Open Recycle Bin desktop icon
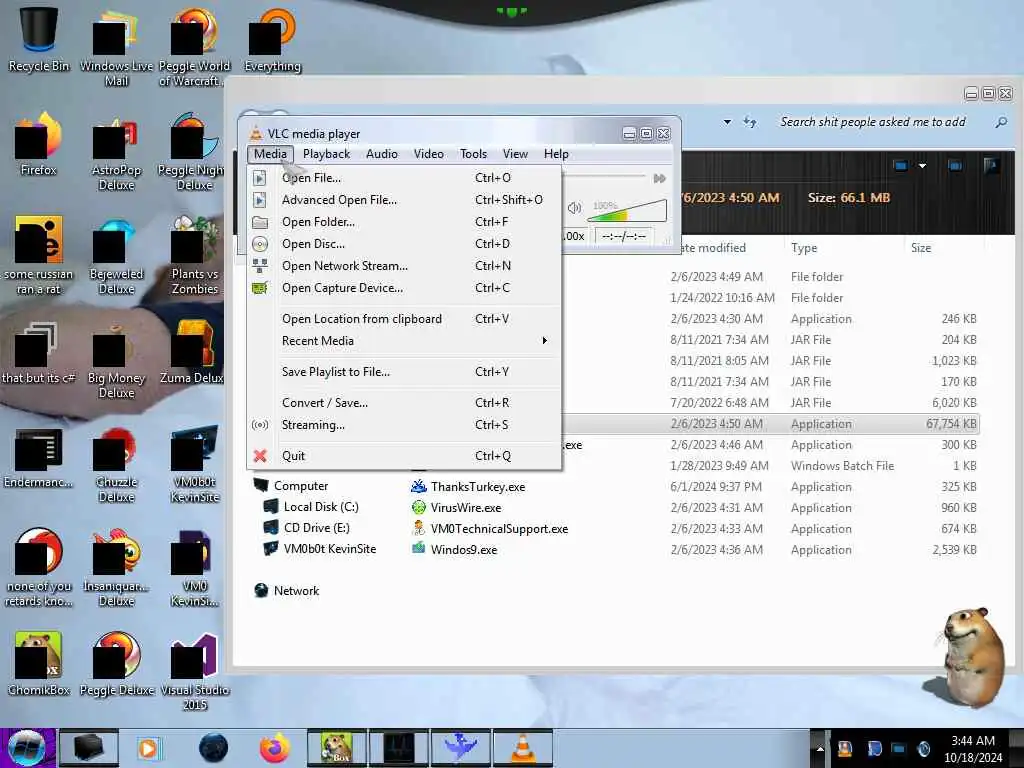Image resolution: width=1024 pixels, height=768 pixels. (39, 40)
